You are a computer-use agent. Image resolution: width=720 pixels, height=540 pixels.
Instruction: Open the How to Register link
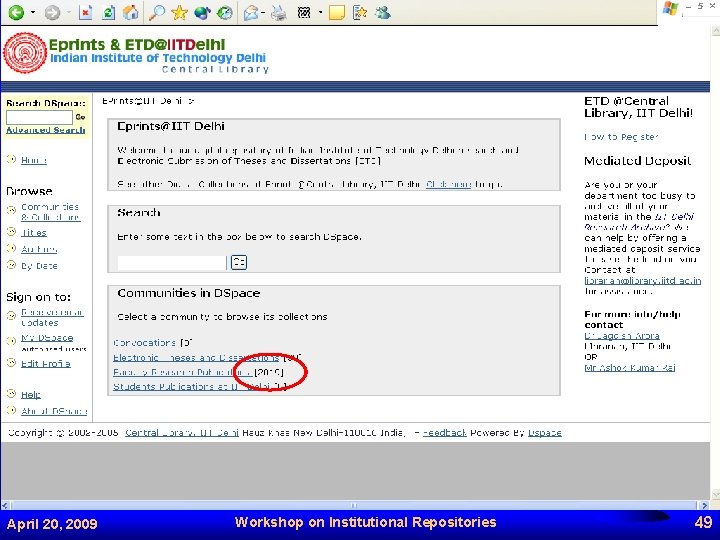(621, 137)
